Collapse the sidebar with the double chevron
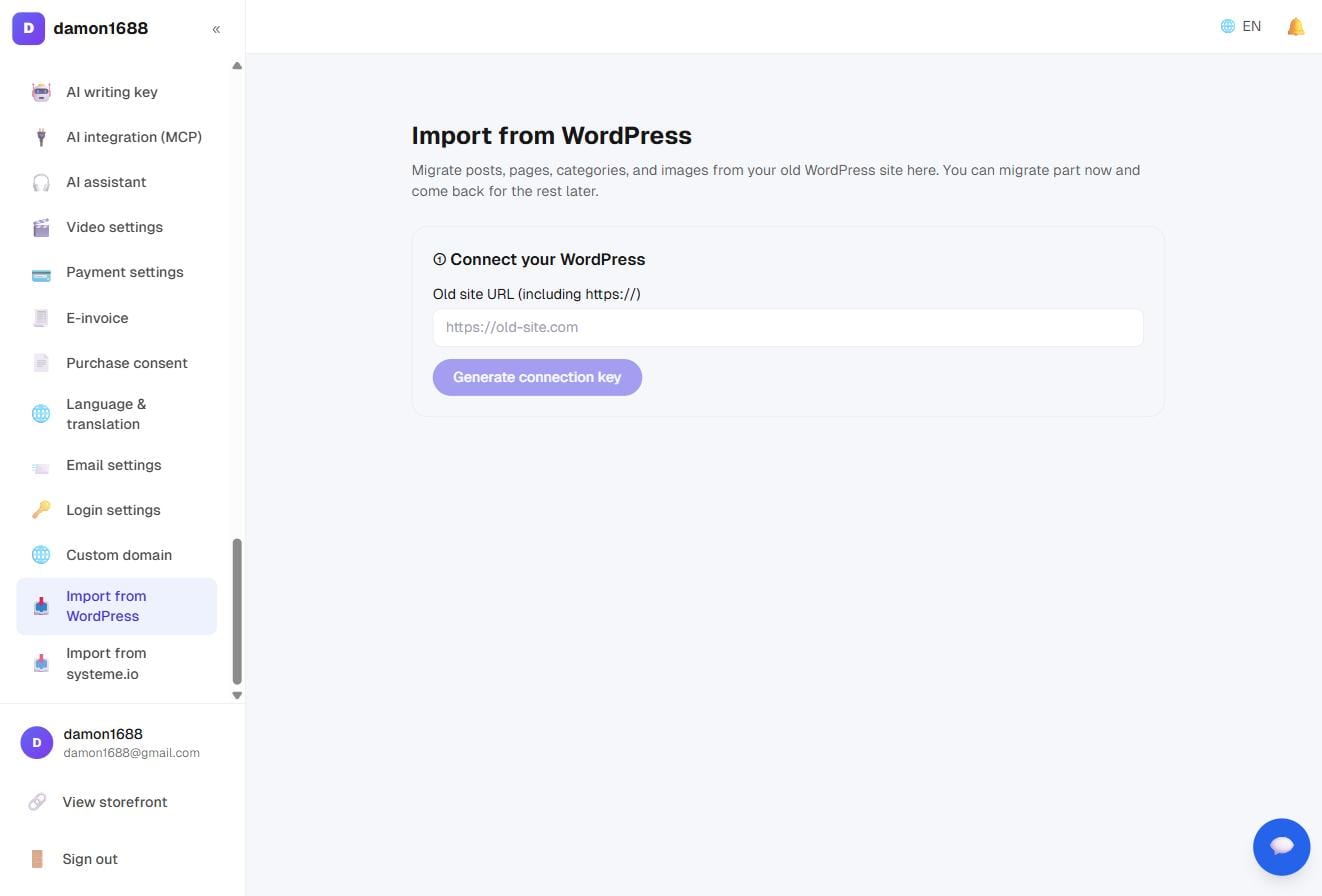The width and height of the screenshot is (1322, 896). click(x=216, y=29)
